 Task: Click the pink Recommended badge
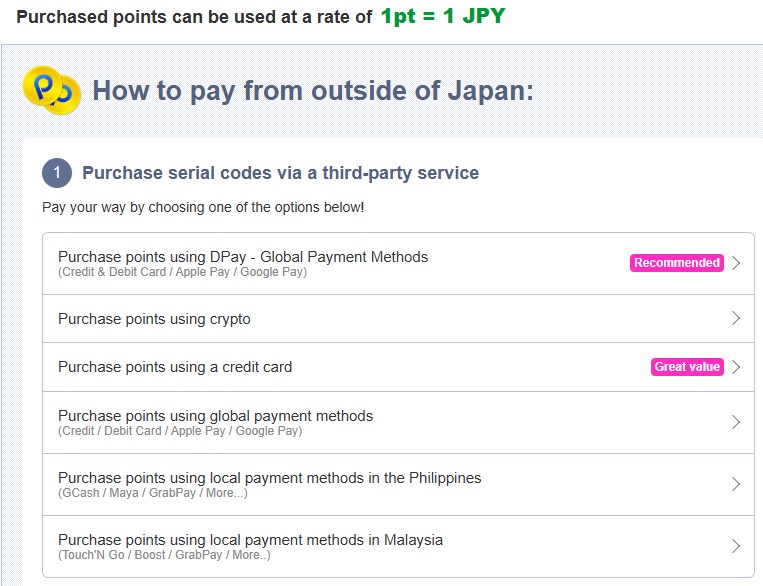click(x=676, y=263)
